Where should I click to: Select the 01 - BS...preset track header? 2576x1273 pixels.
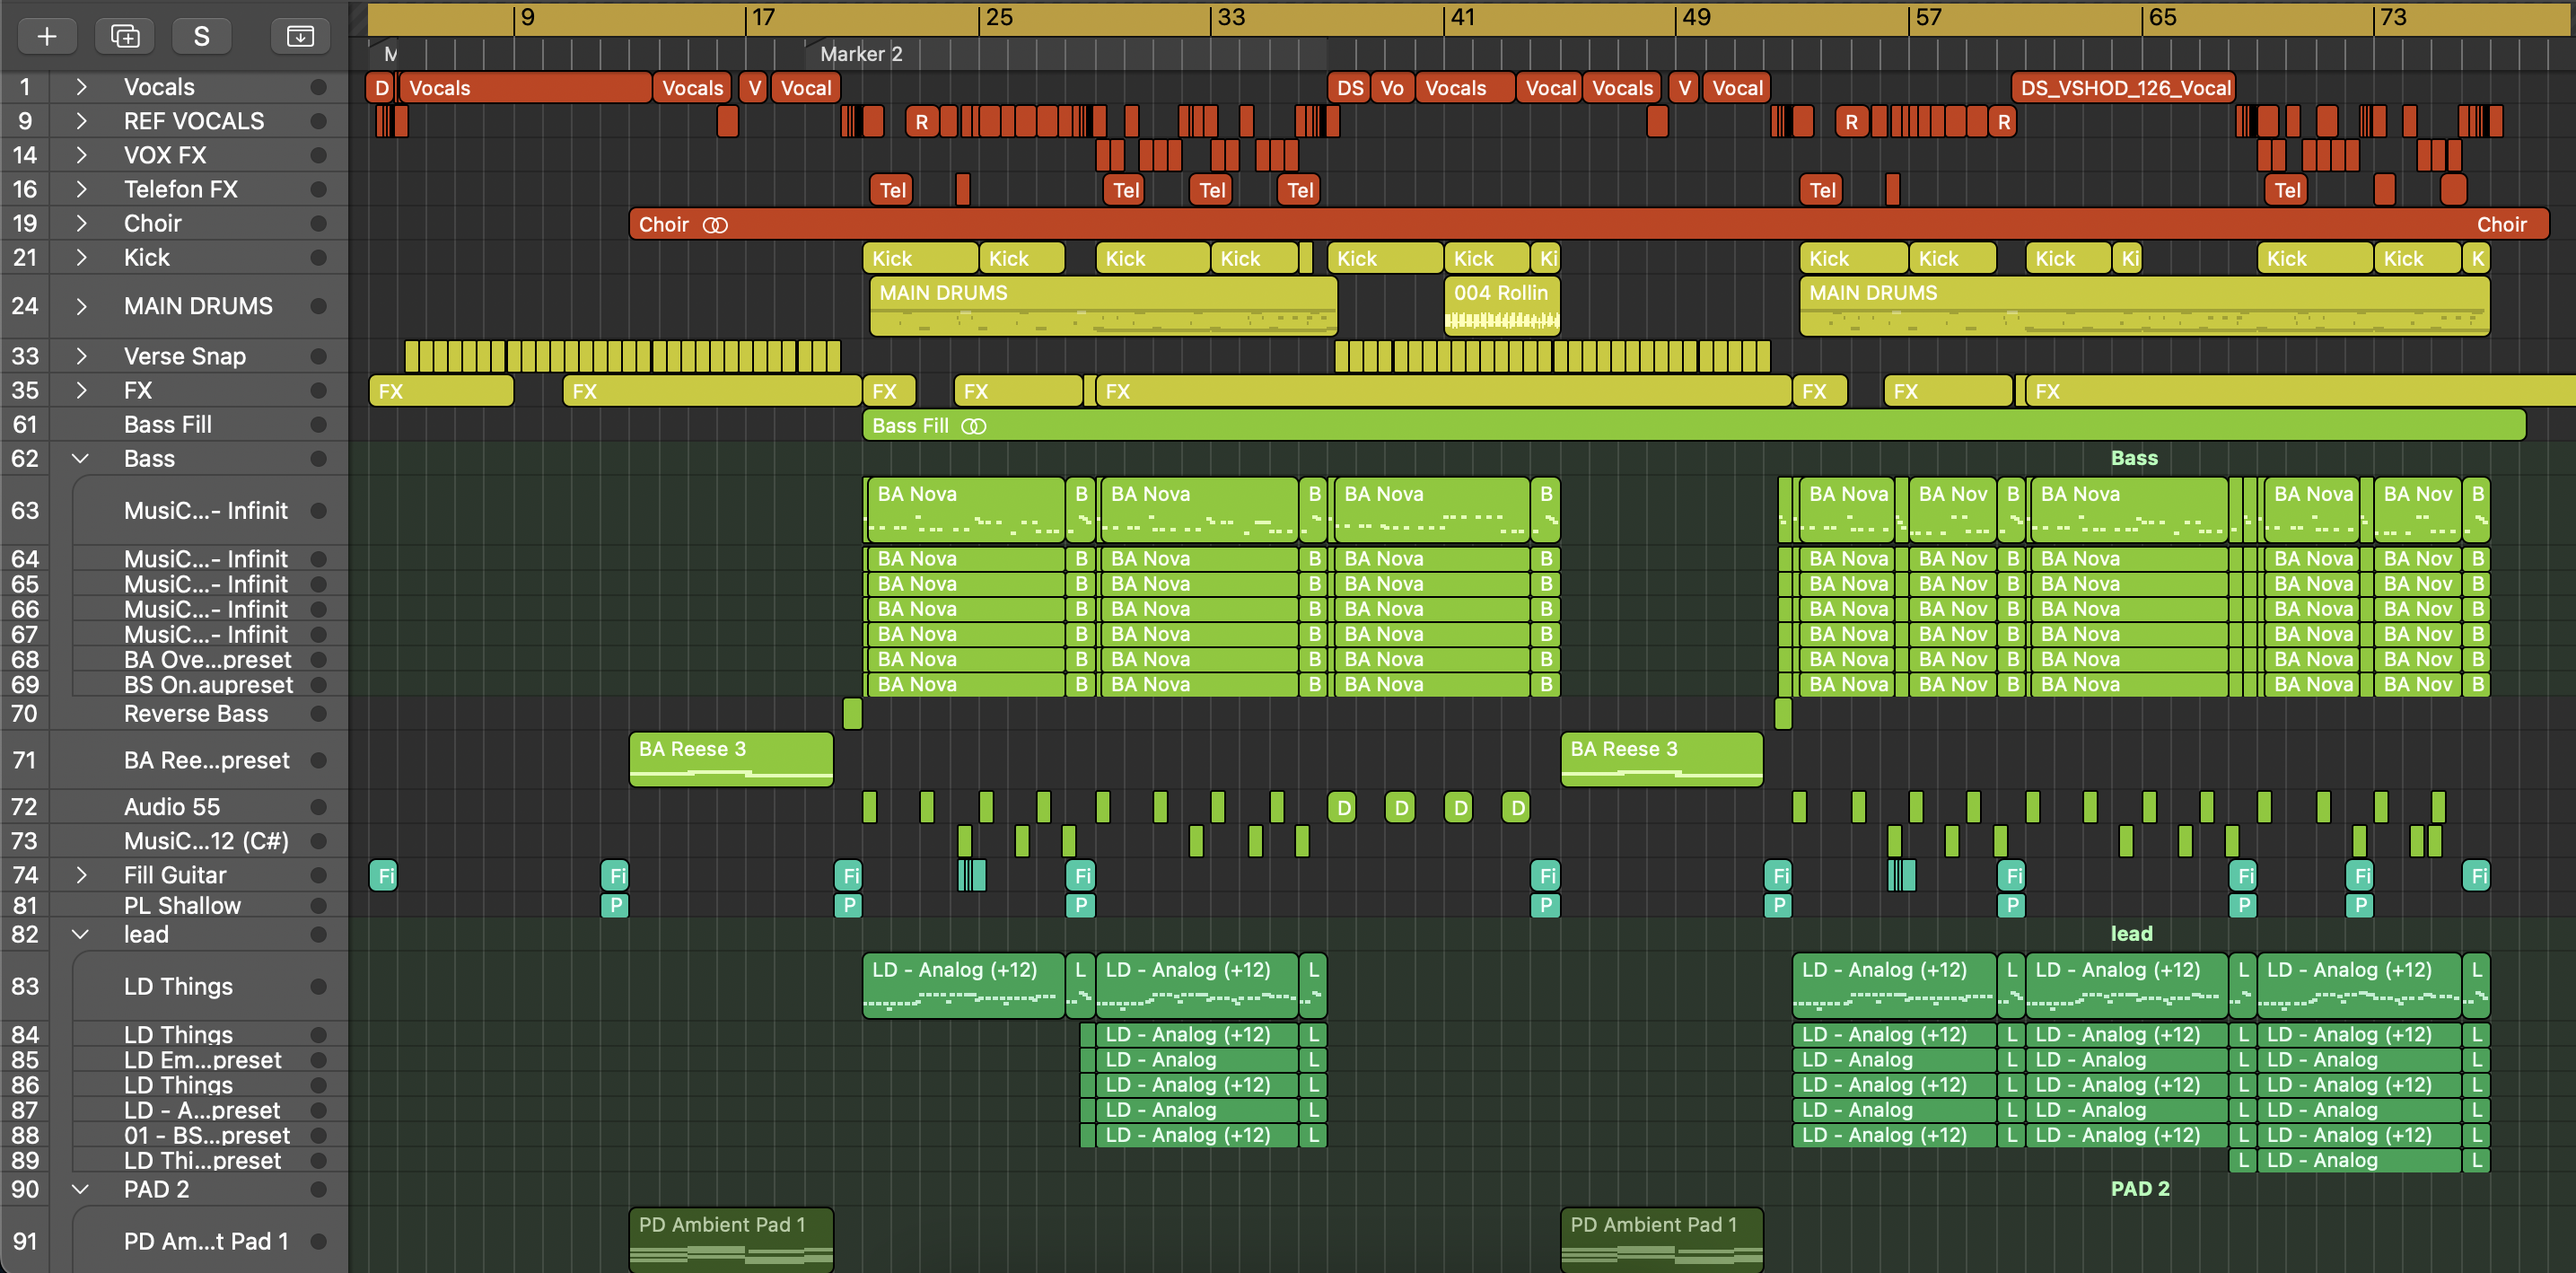pyautogui.click(x=174, y=1136)
